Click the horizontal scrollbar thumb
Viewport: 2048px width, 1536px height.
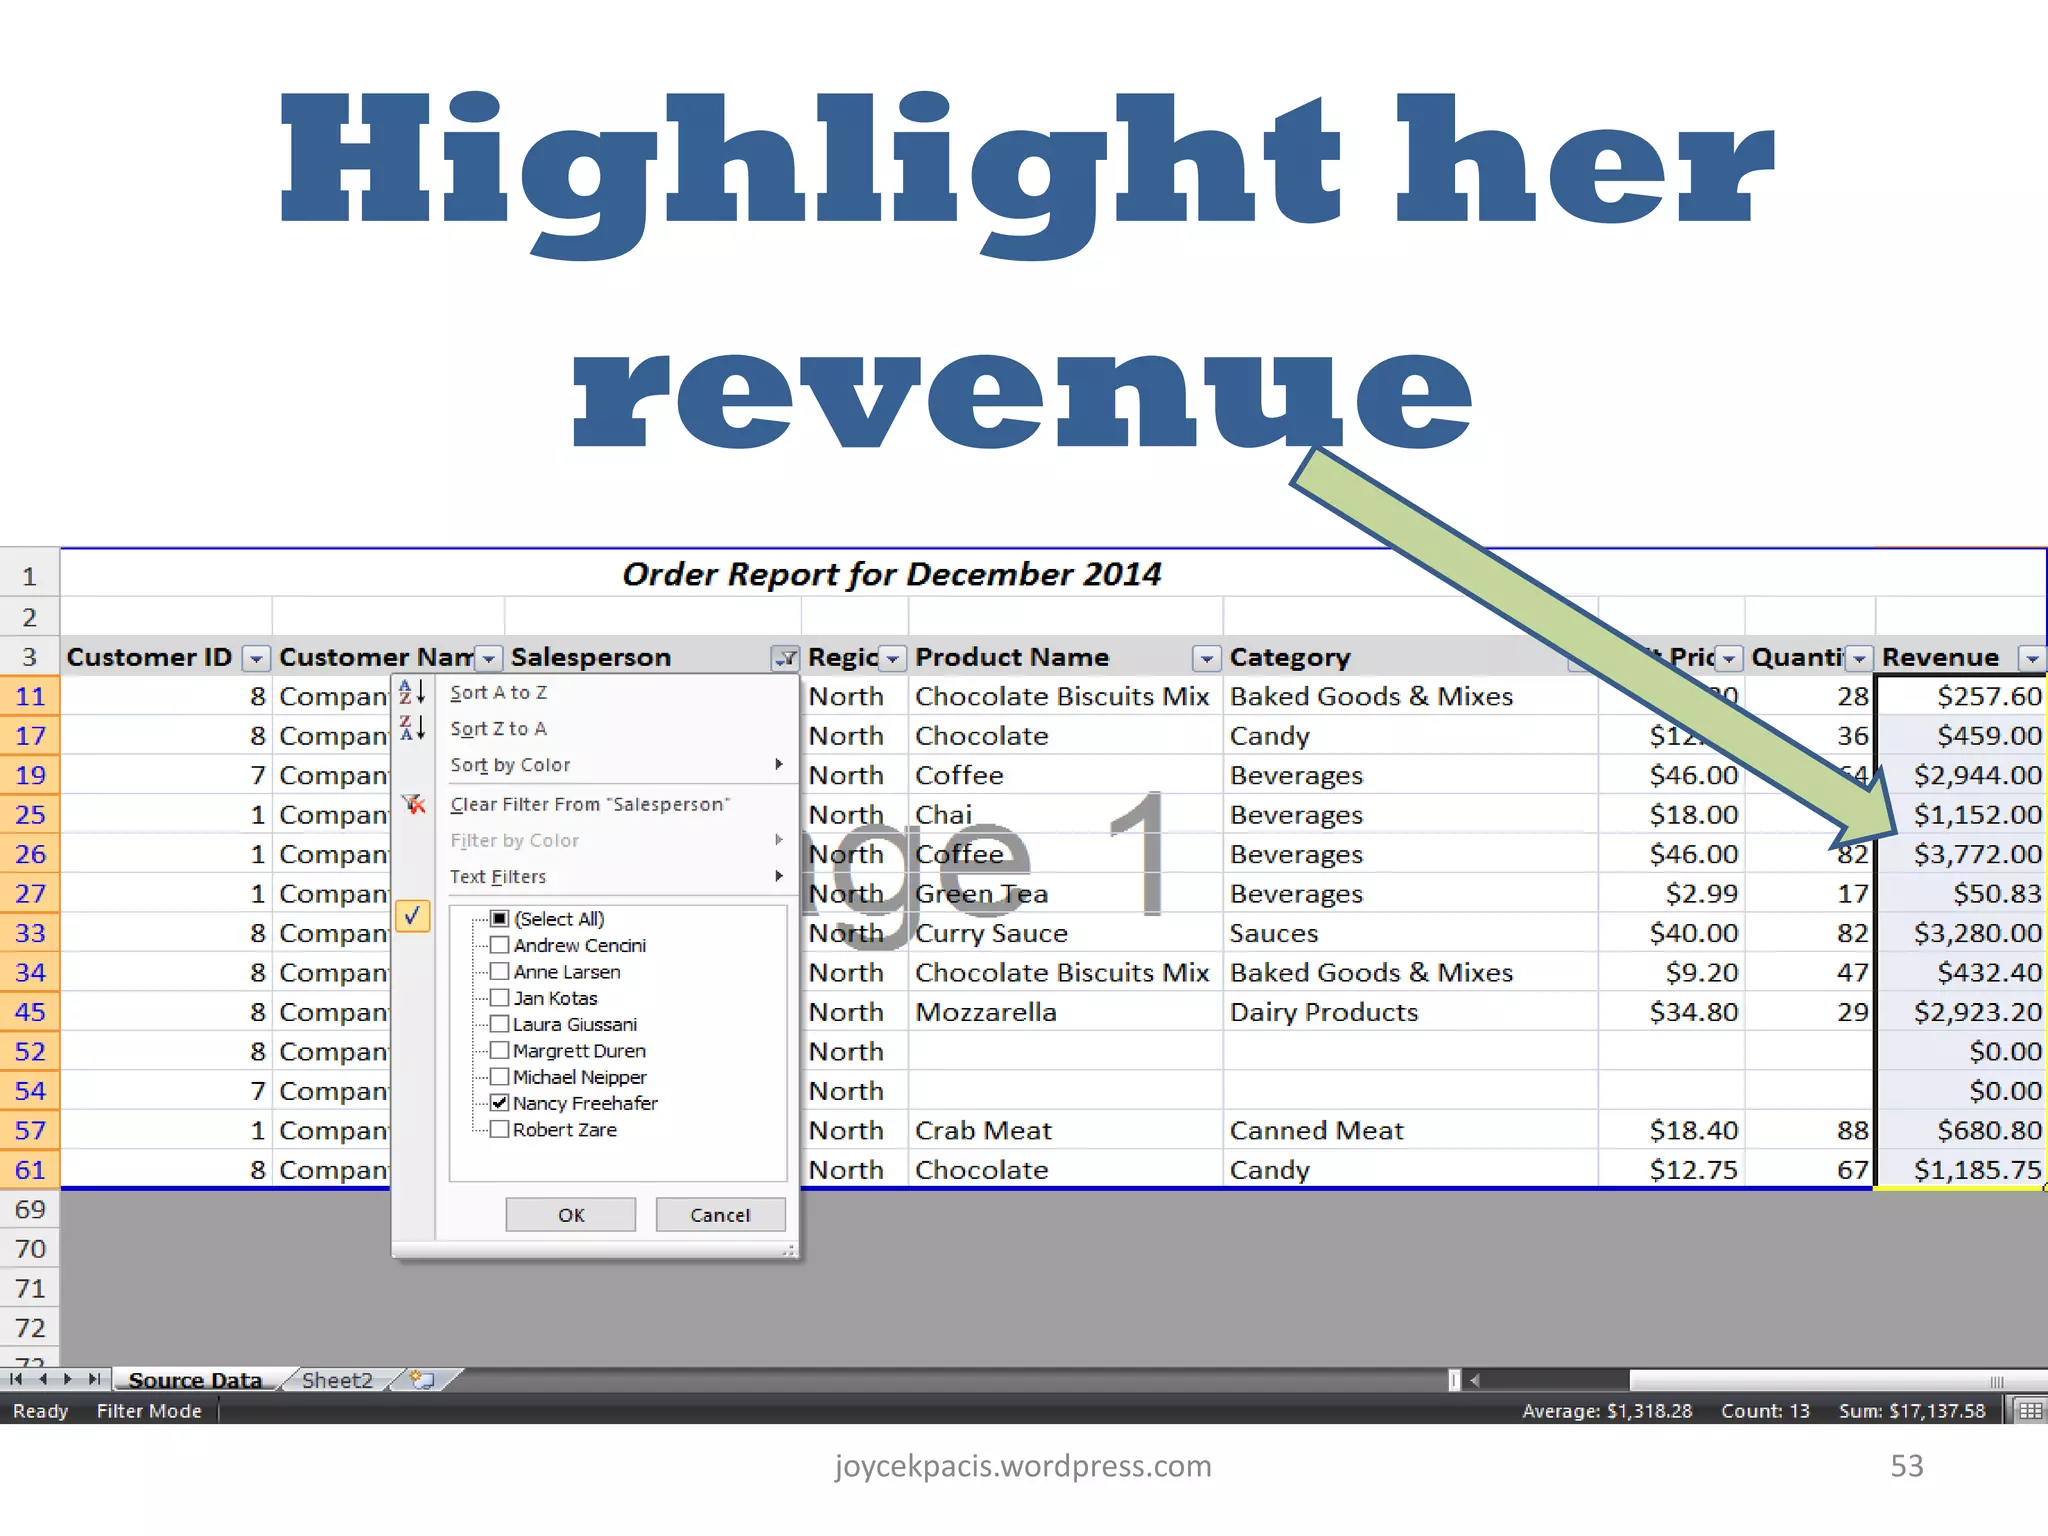click(1837, 1381)
